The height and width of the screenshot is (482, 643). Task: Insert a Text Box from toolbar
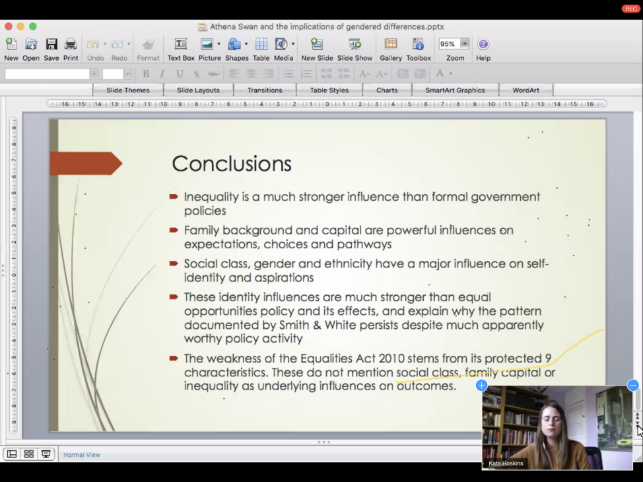click(x=181, y=45)
